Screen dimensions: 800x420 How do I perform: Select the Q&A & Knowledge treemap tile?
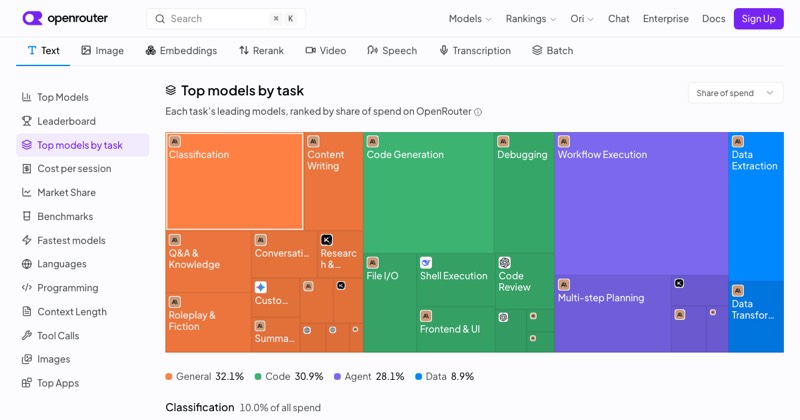tap(208, 262)
